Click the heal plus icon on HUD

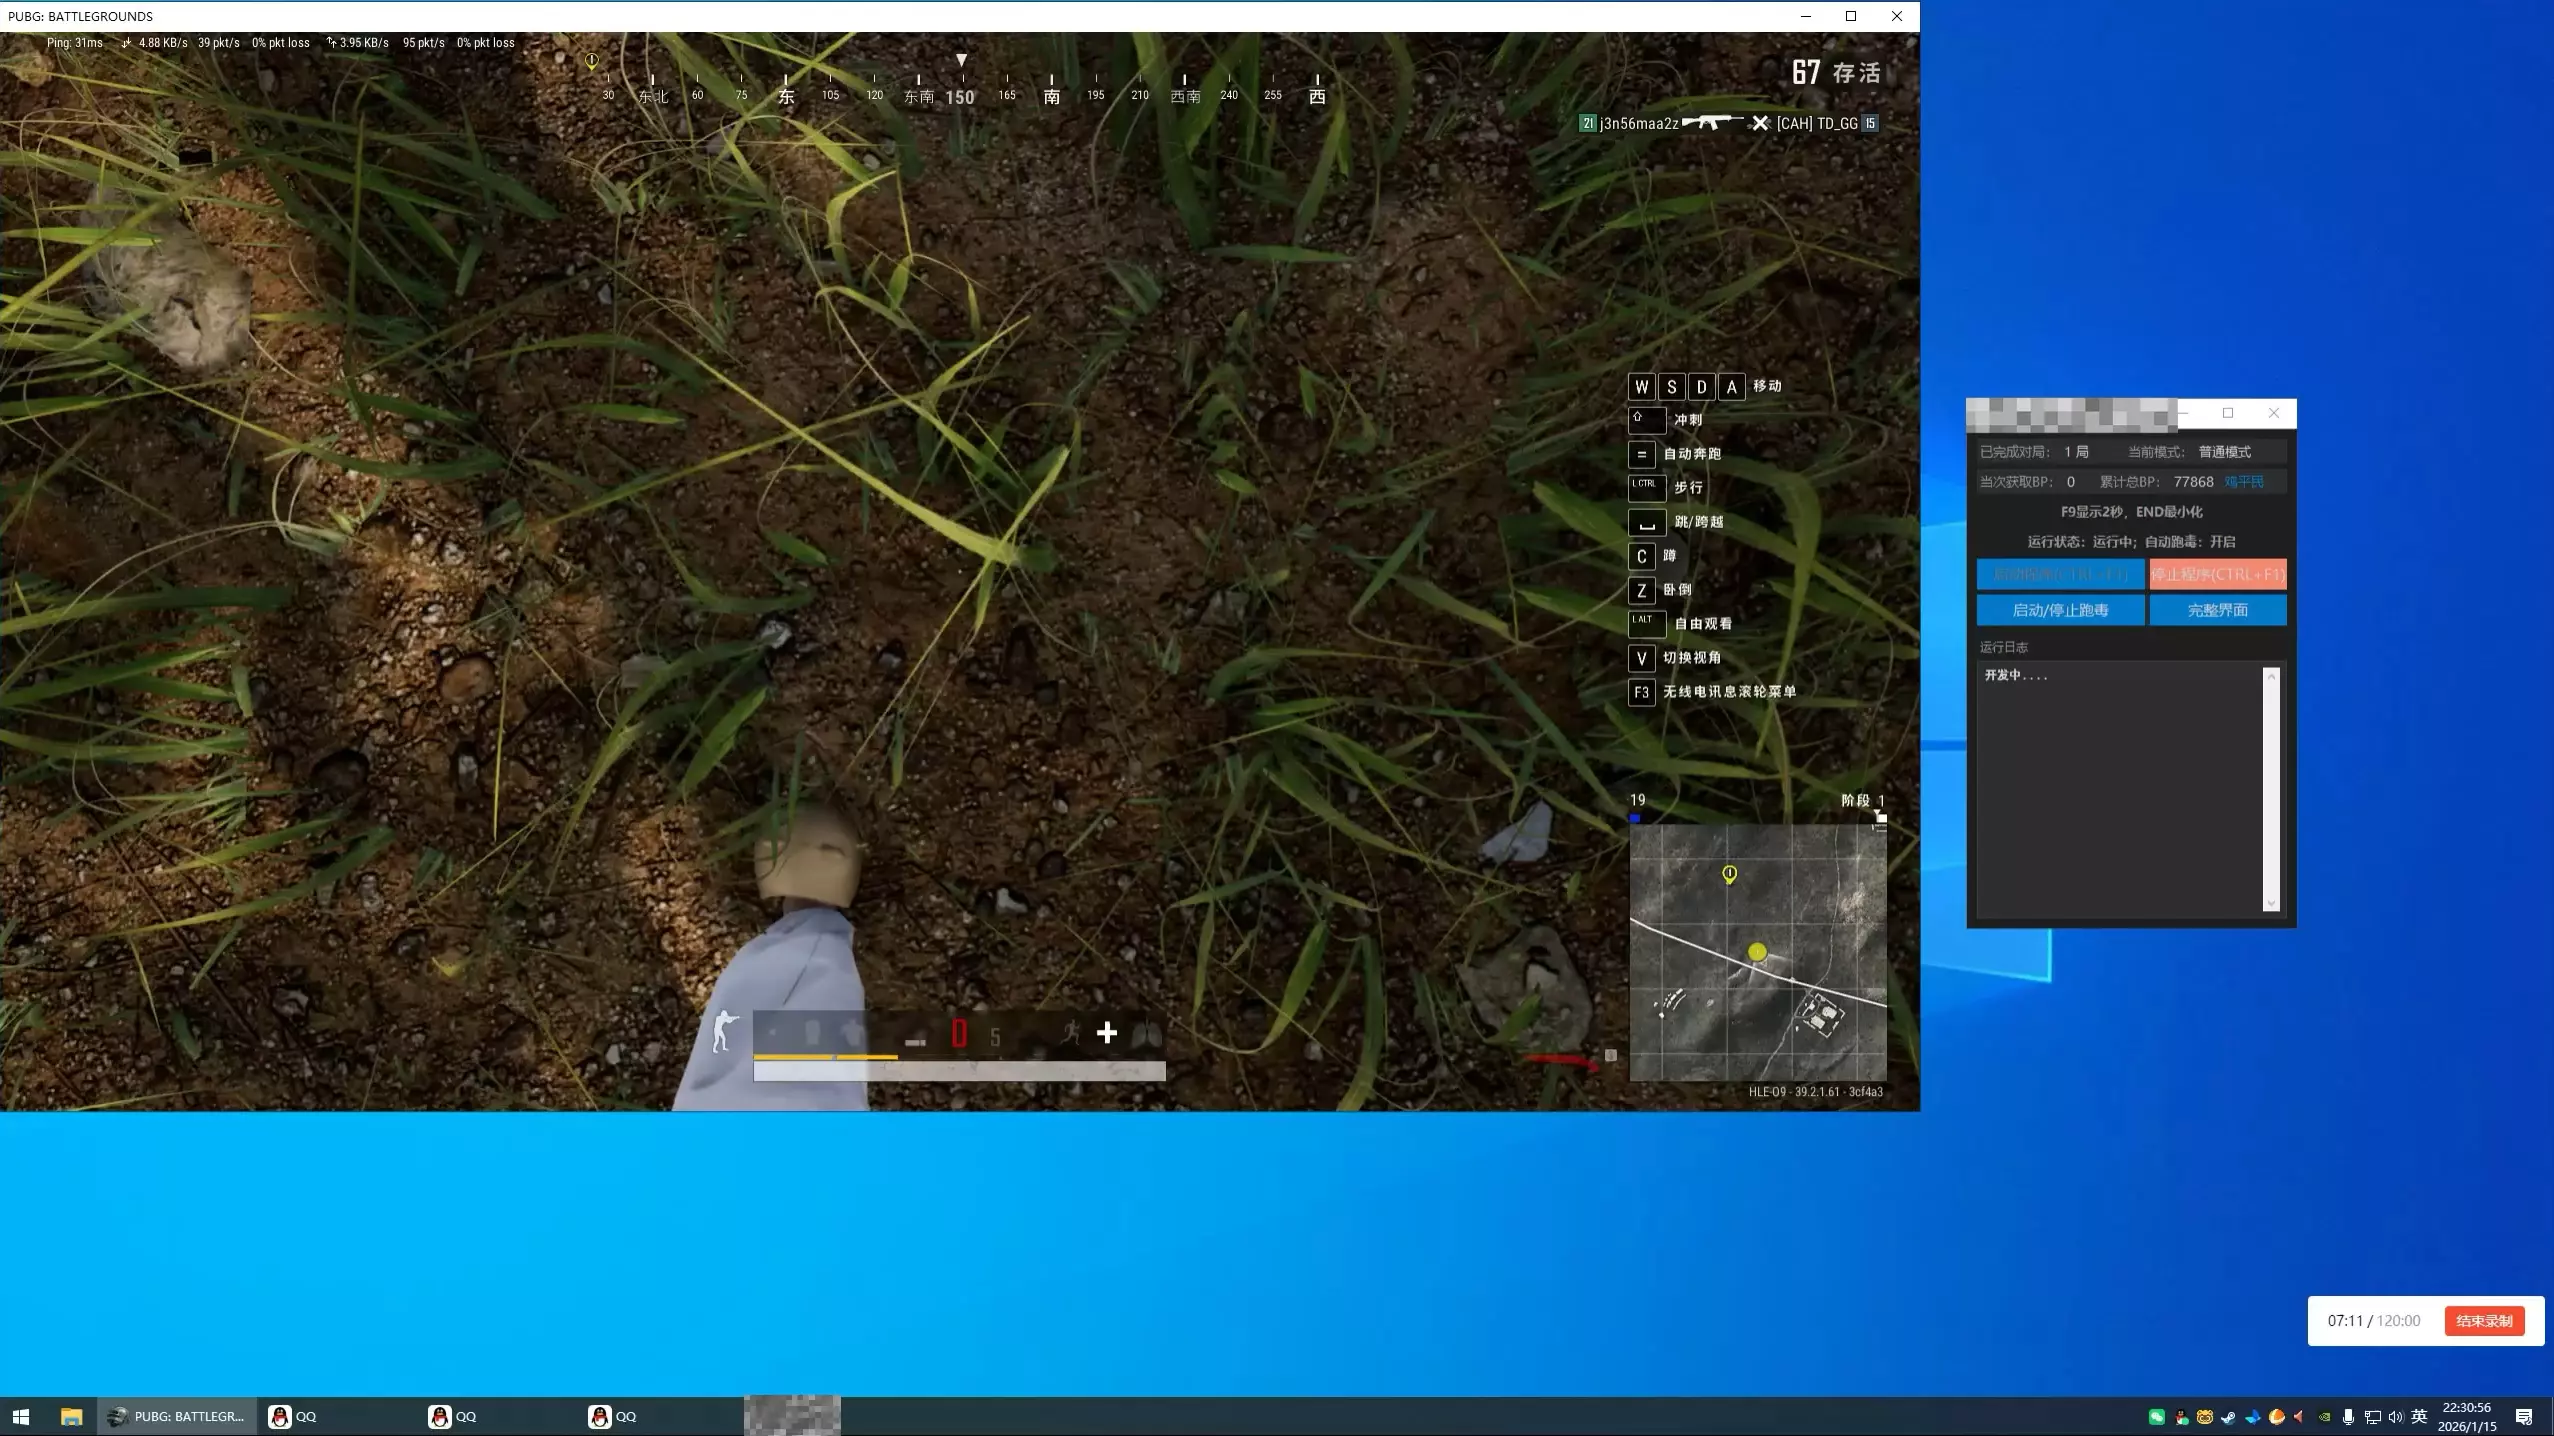(1106, 1033)
